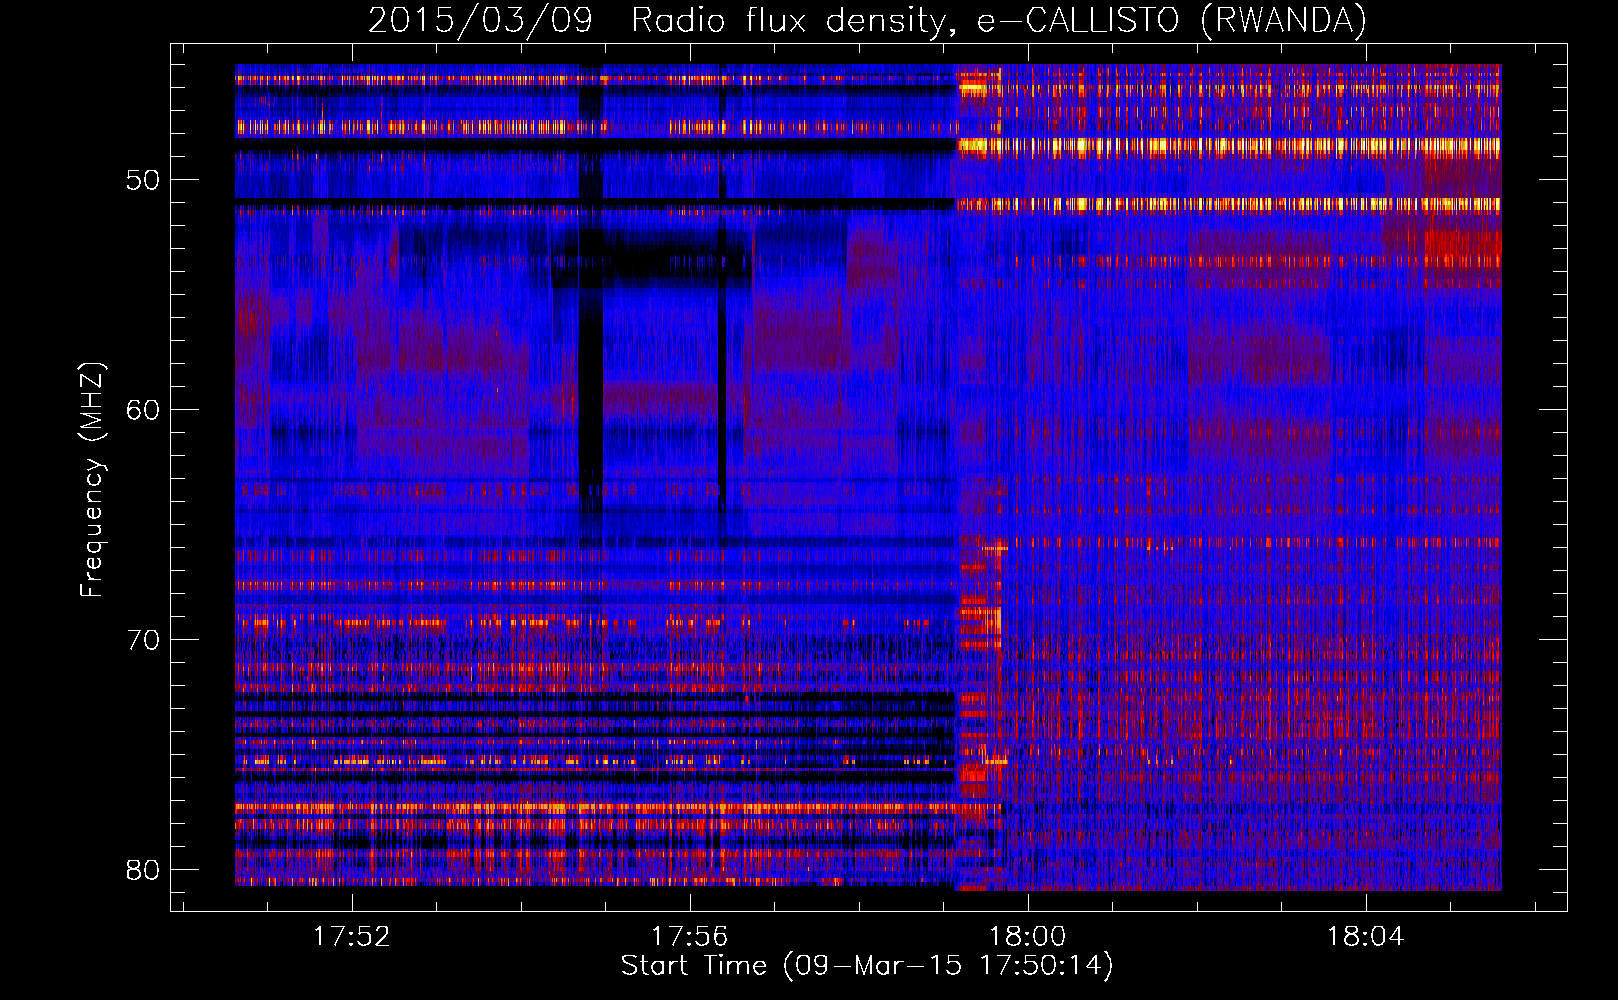Select the 18:00 time tick label

pos(1027,937)
